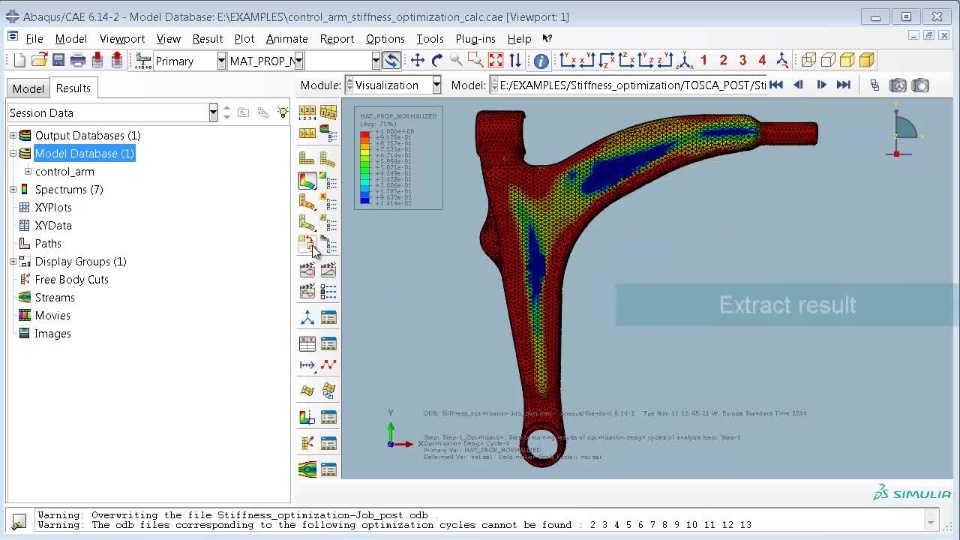Open the XY data creation tool

[307, 343]
